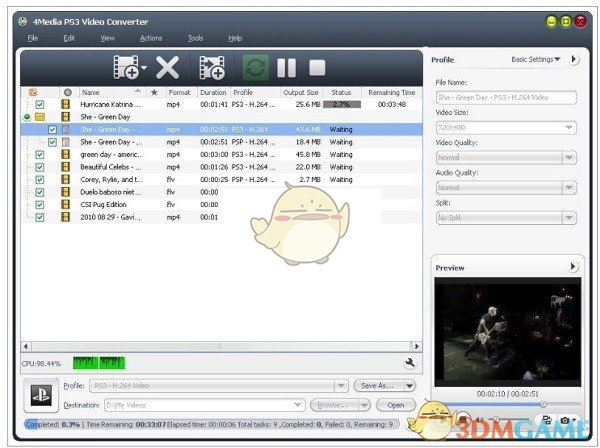The height and width of the screenshot is (448, 600).
Task: Click film icon of CSI Pug Edition row
Action: pos(66,204)
